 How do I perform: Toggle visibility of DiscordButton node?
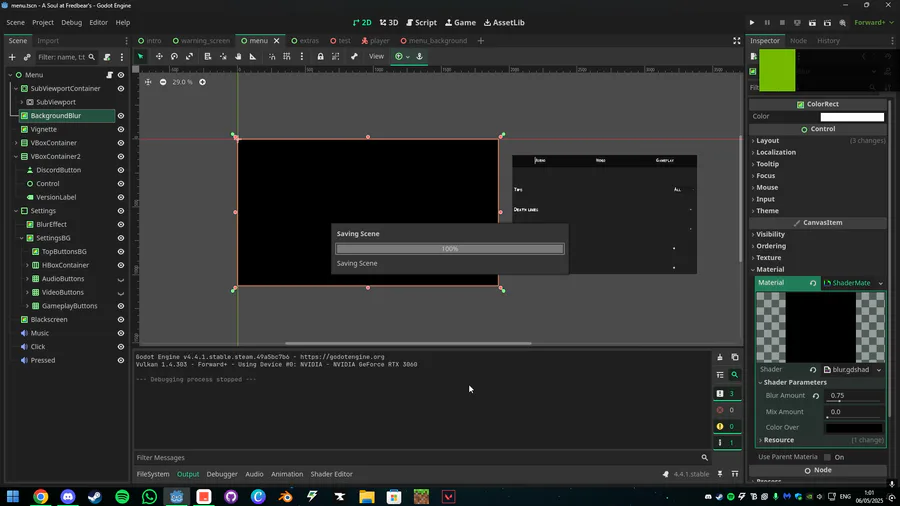(x=121, y=170)
